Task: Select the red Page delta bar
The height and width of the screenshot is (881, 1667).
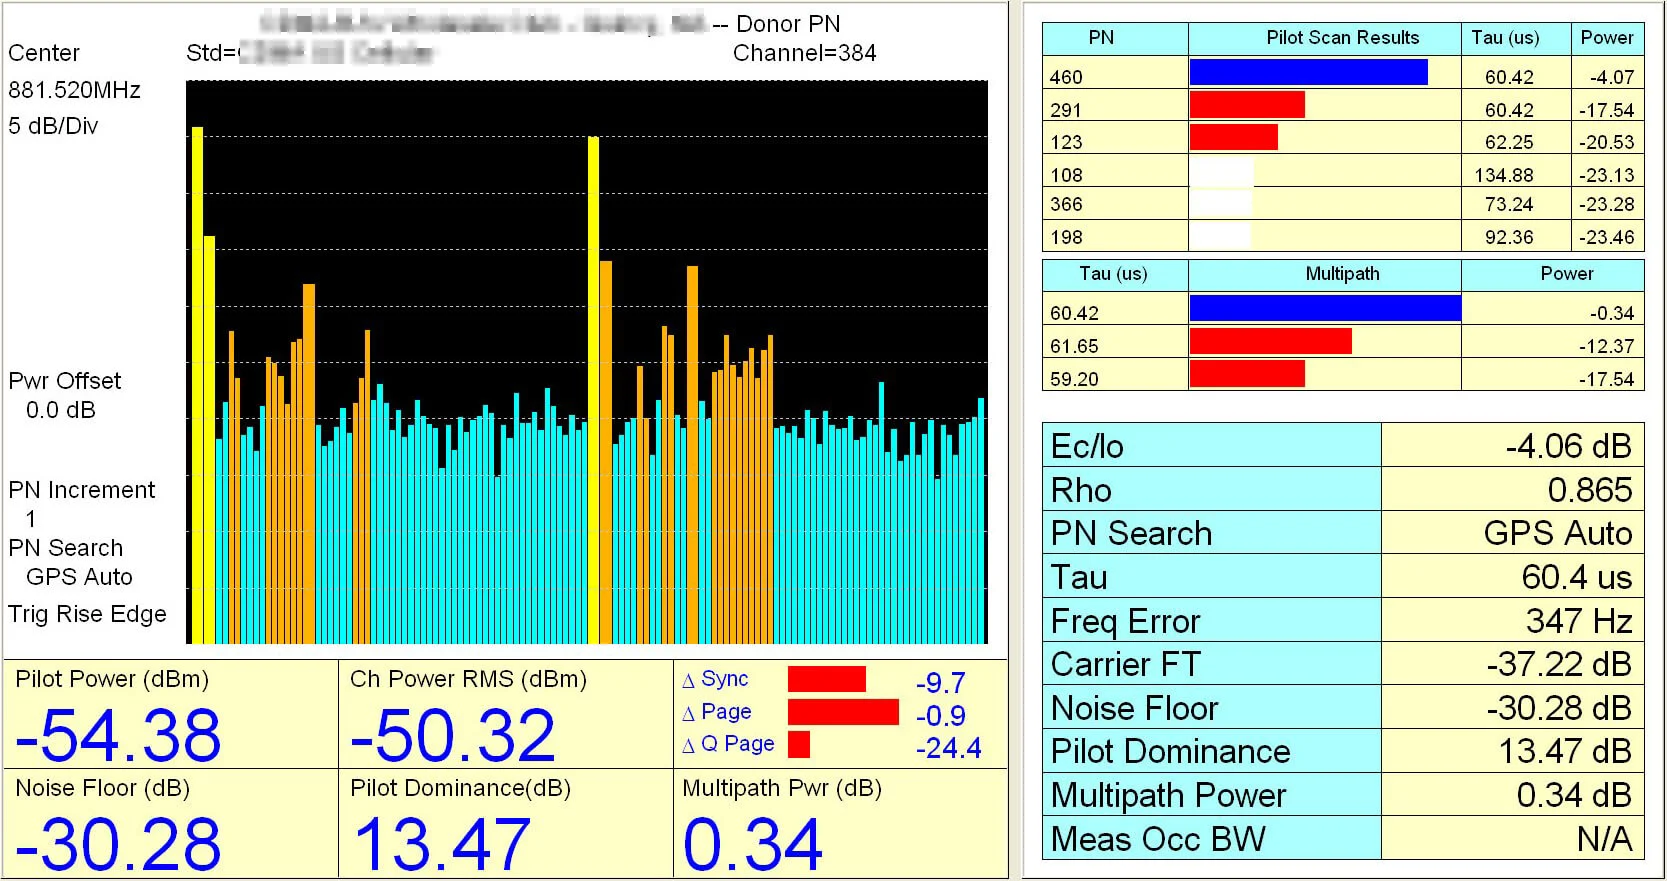Action: pos(843,712)
